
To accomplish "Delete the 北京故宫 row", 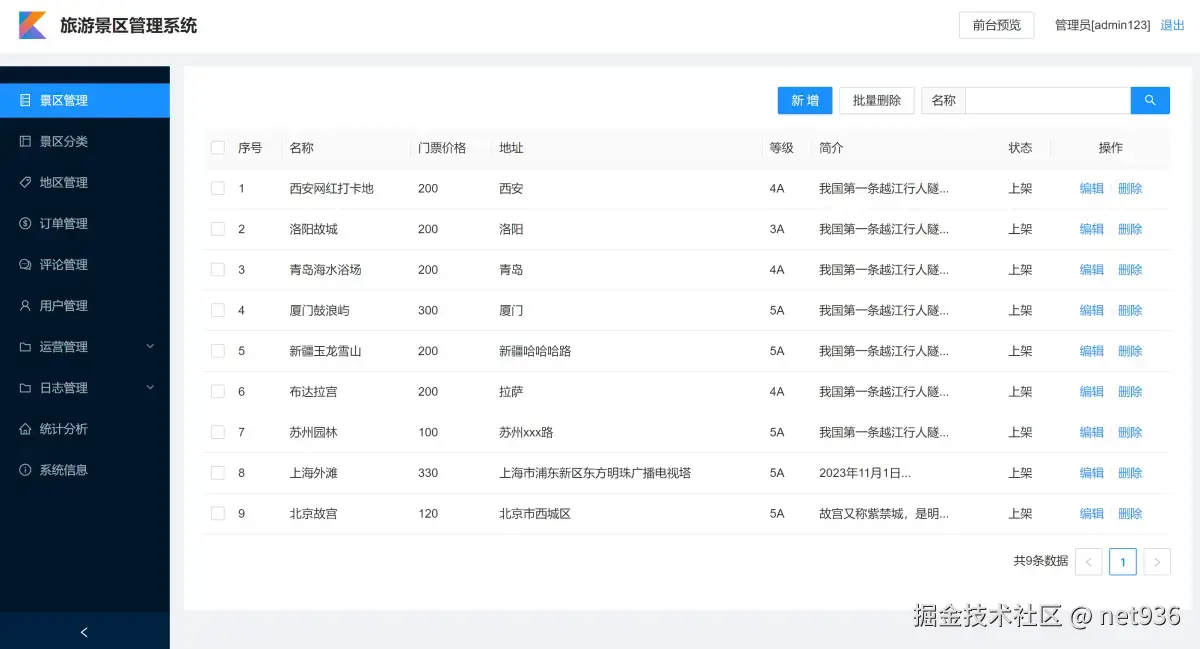I will pos(1130,513).
